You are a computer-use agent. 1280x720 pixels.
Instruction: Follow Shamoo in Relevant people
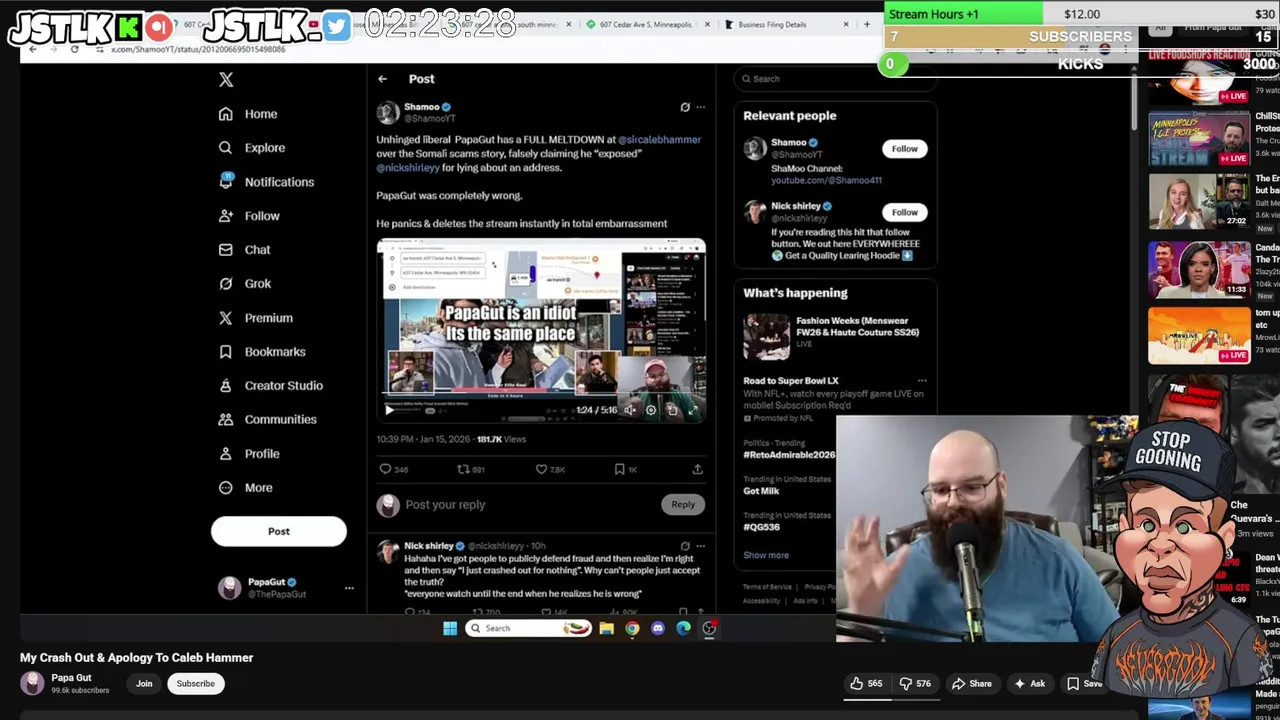904,149
